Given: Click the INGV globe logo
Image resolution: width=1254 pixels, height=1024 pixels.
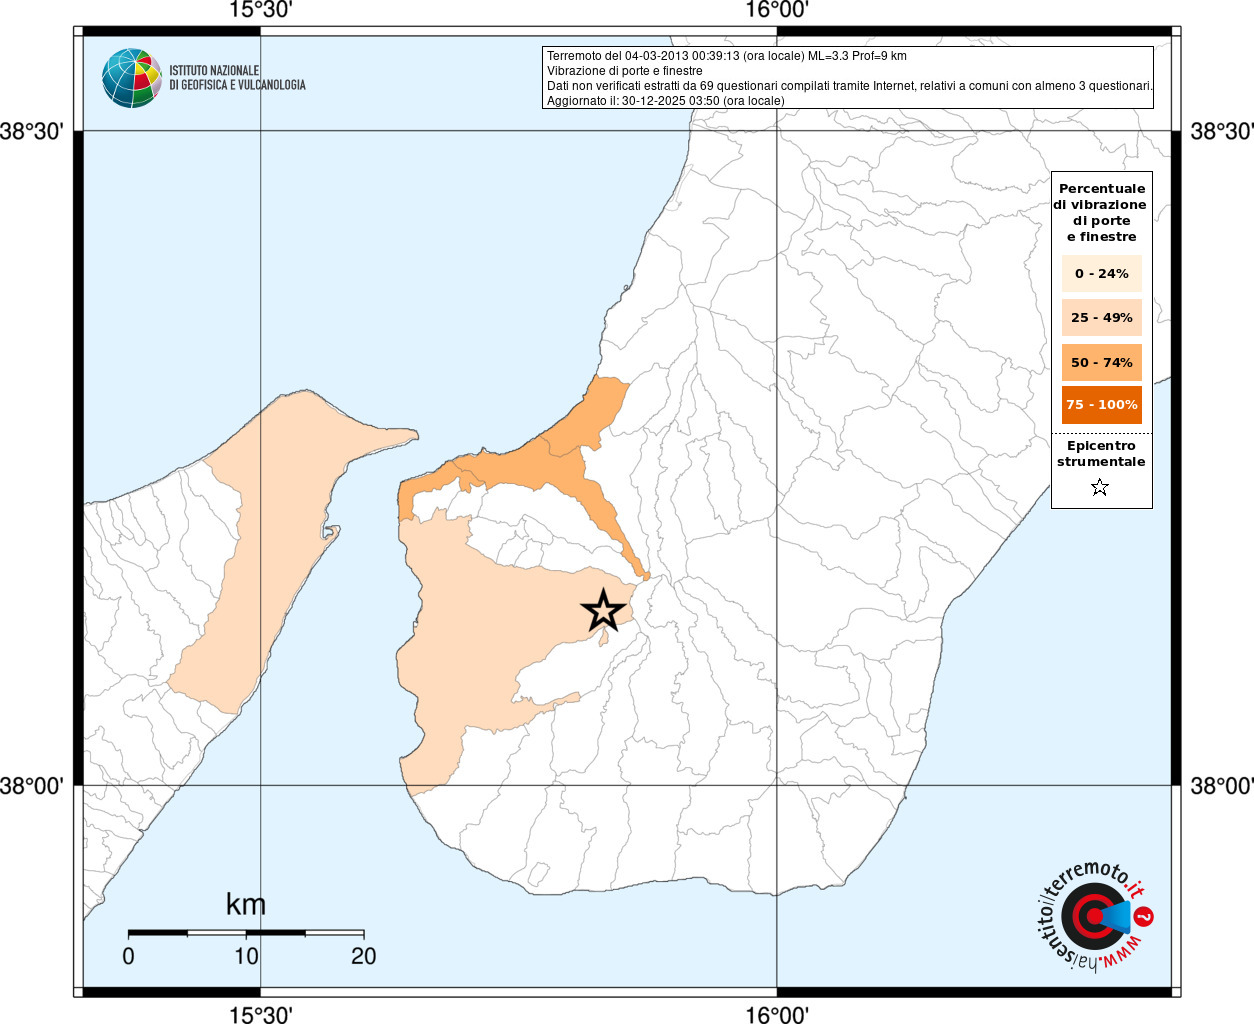Looking at the screenshot, I should pyautogui.click(x=131, y=78).
